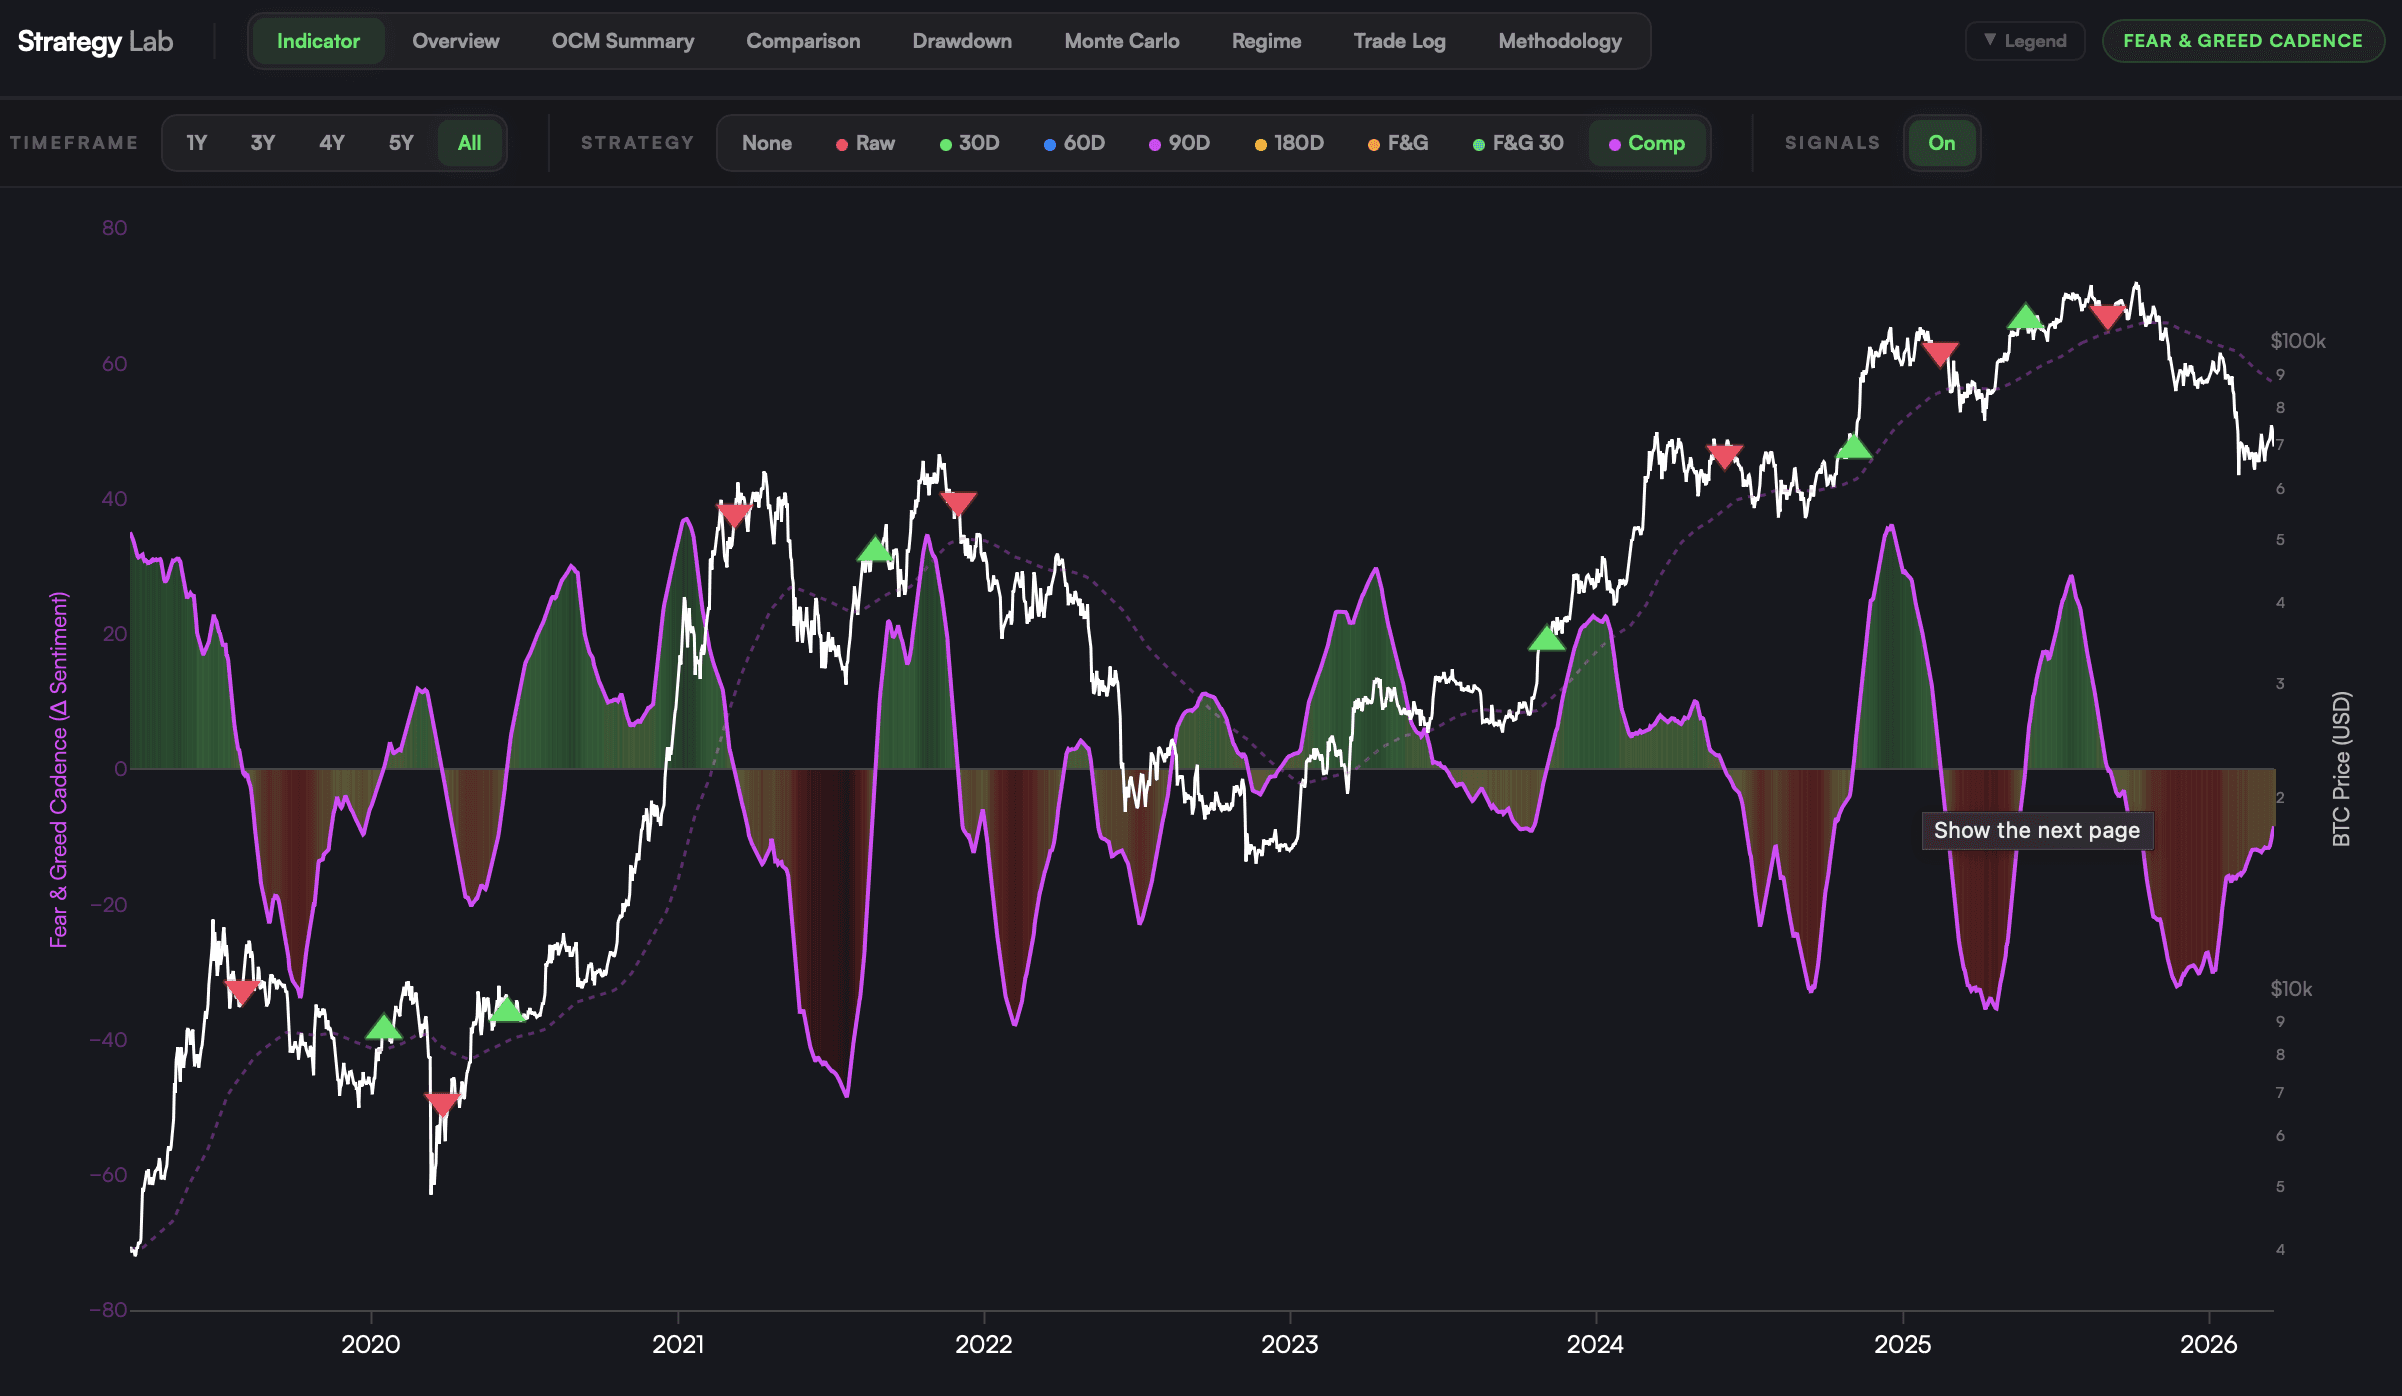Viewport: 2402px width, 1396px height.
Task: Open the Trade Log tab
Action: click(1399, 41)
